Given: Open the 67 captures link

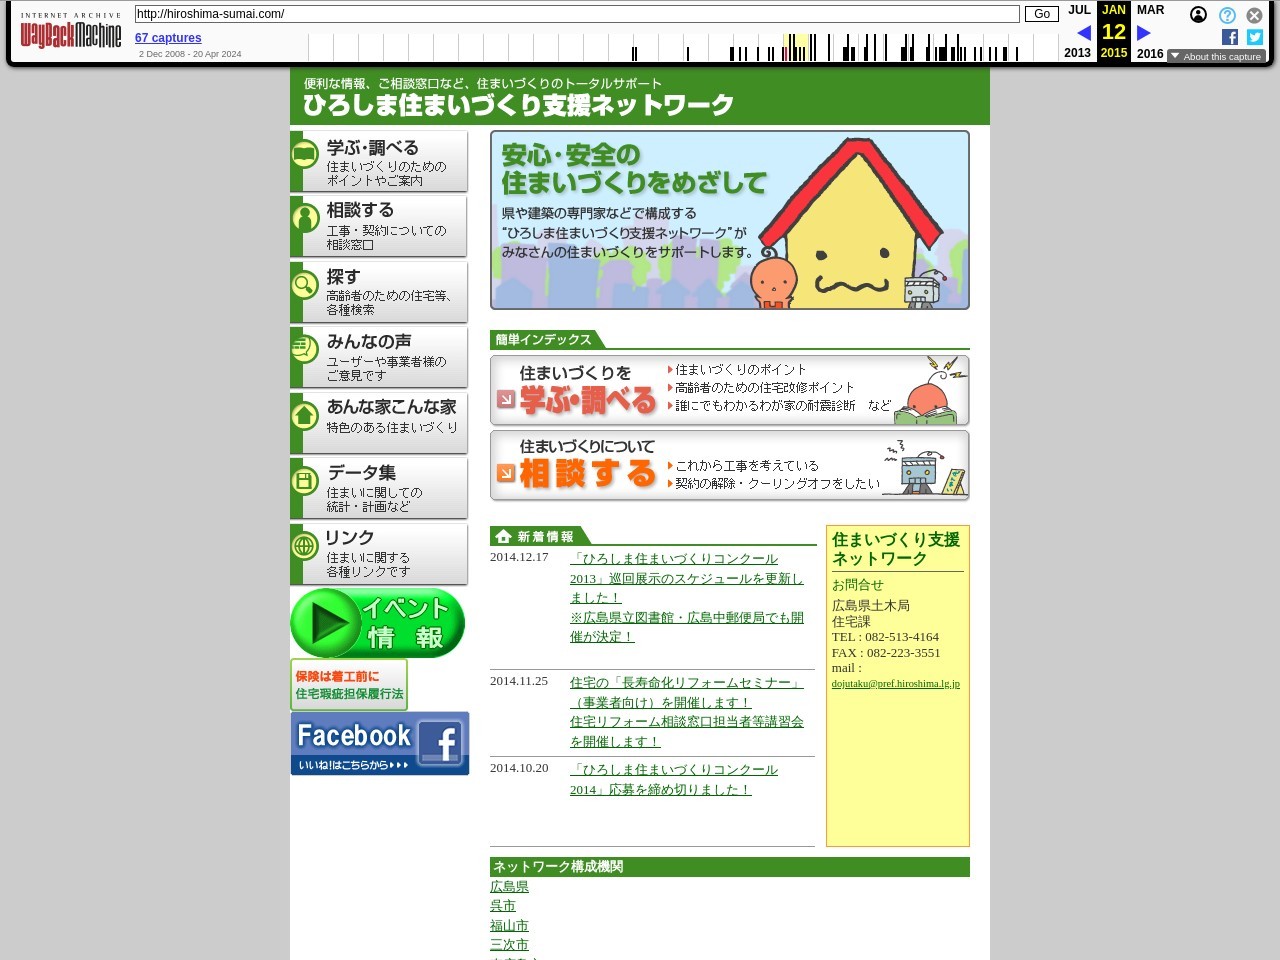Looking at the screenshot, I should [x=168, y=38].
